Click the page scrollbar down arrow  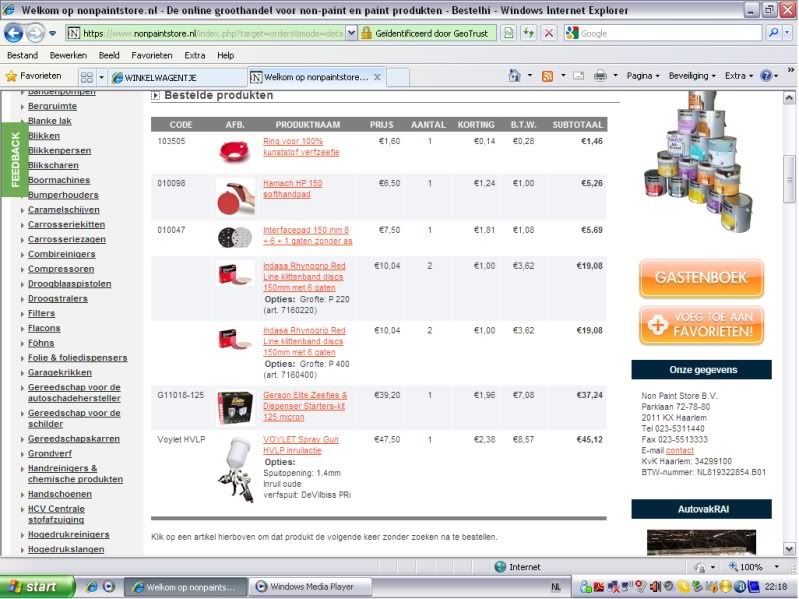click(x=789, y=549)
